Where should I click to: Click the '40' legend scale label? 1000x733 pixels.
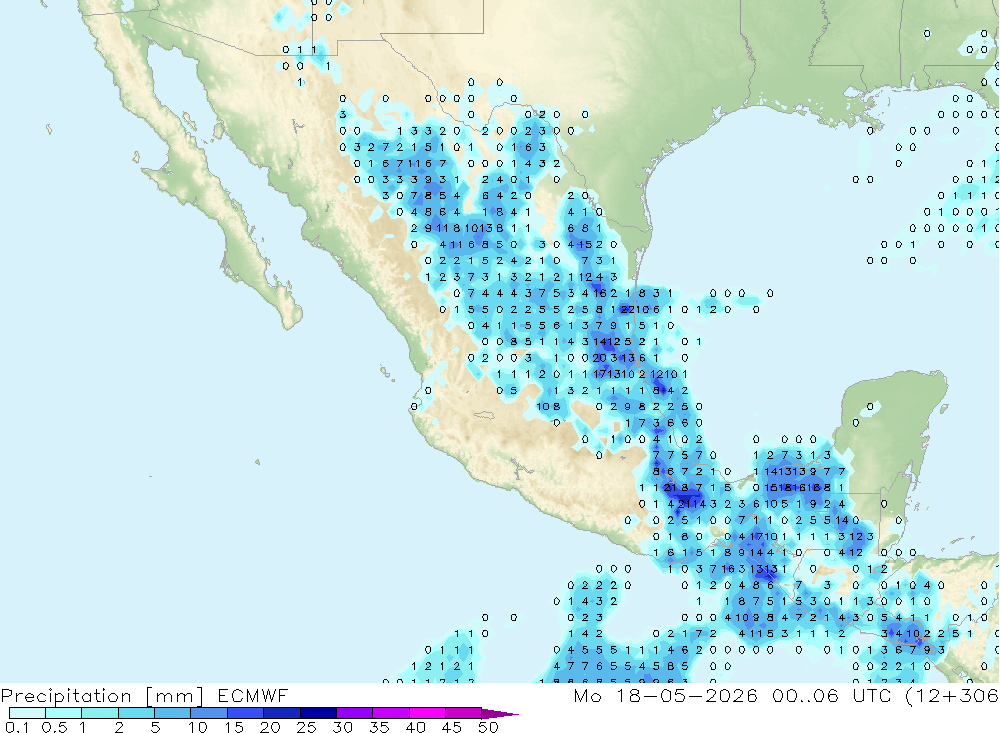click(x=415, y=727)
